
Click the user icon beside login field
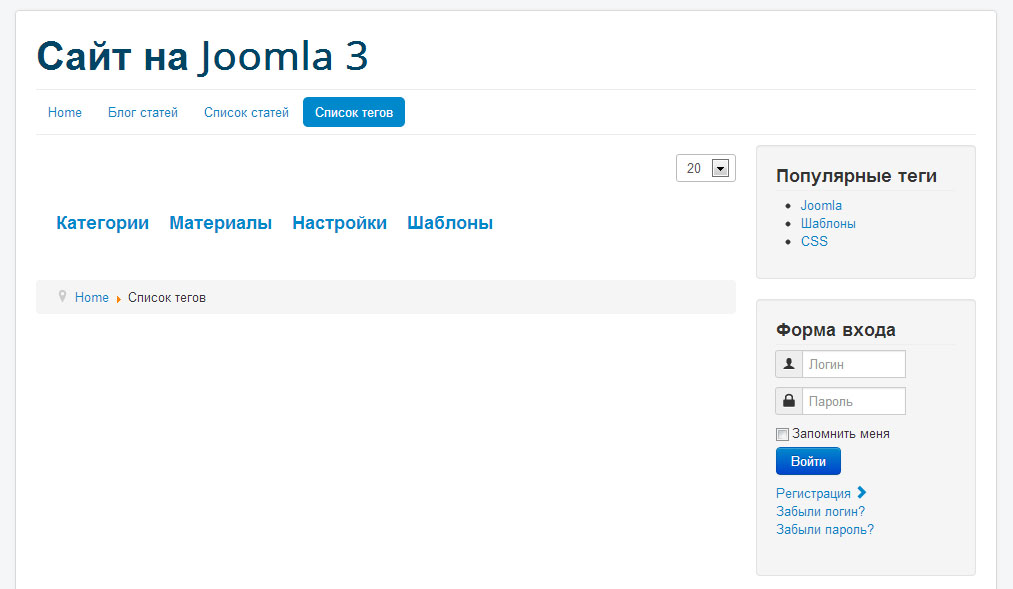789,364
